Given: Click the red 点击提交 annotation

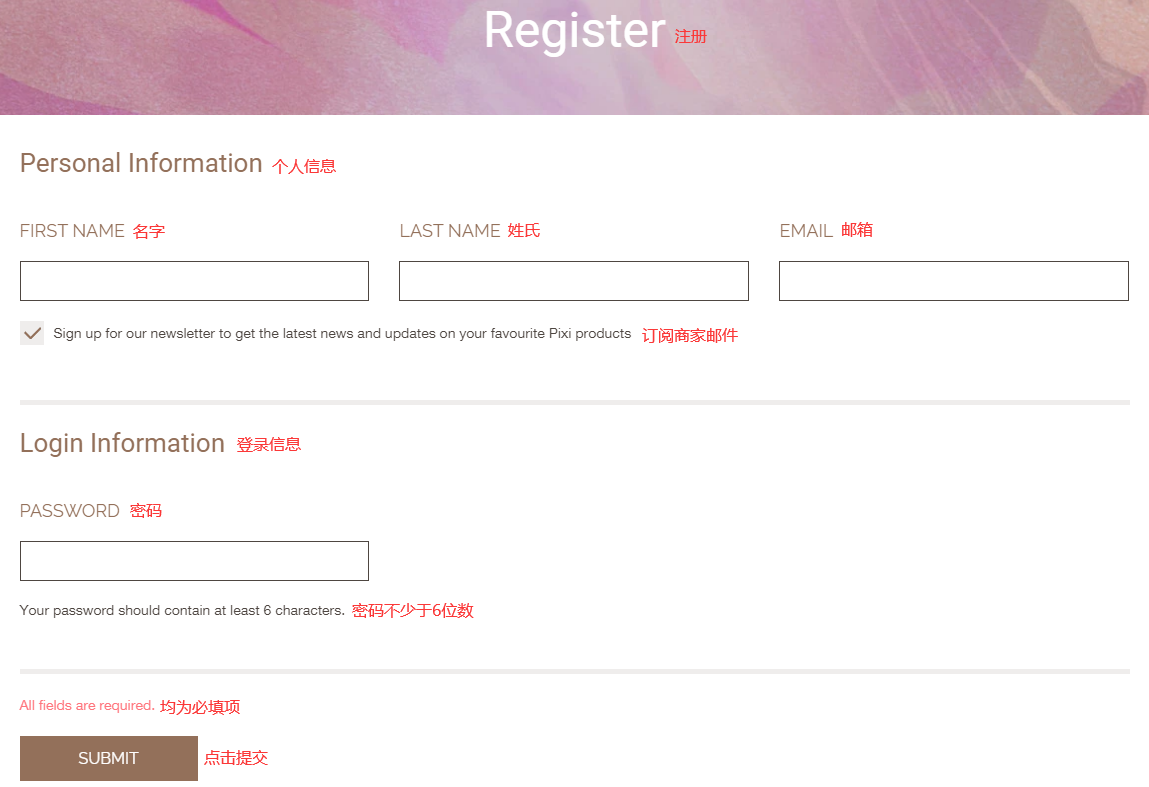Looking at the screenshot, I should pos(236,758).
